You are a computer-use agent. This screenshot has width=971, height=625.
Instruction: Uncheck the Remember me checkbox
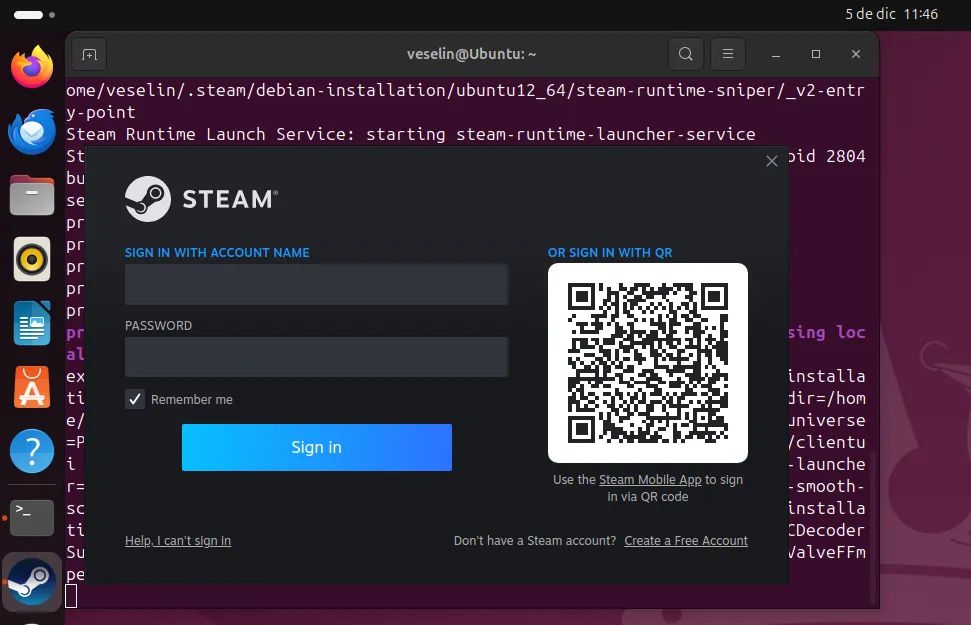click(135, 399)
